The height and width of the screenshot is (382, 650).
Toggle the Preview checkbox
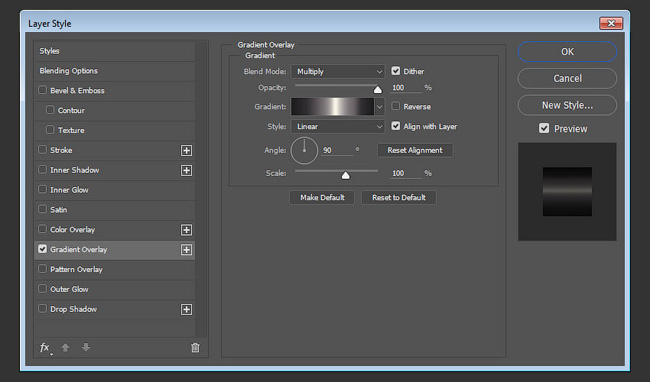(x=544, y=128)
